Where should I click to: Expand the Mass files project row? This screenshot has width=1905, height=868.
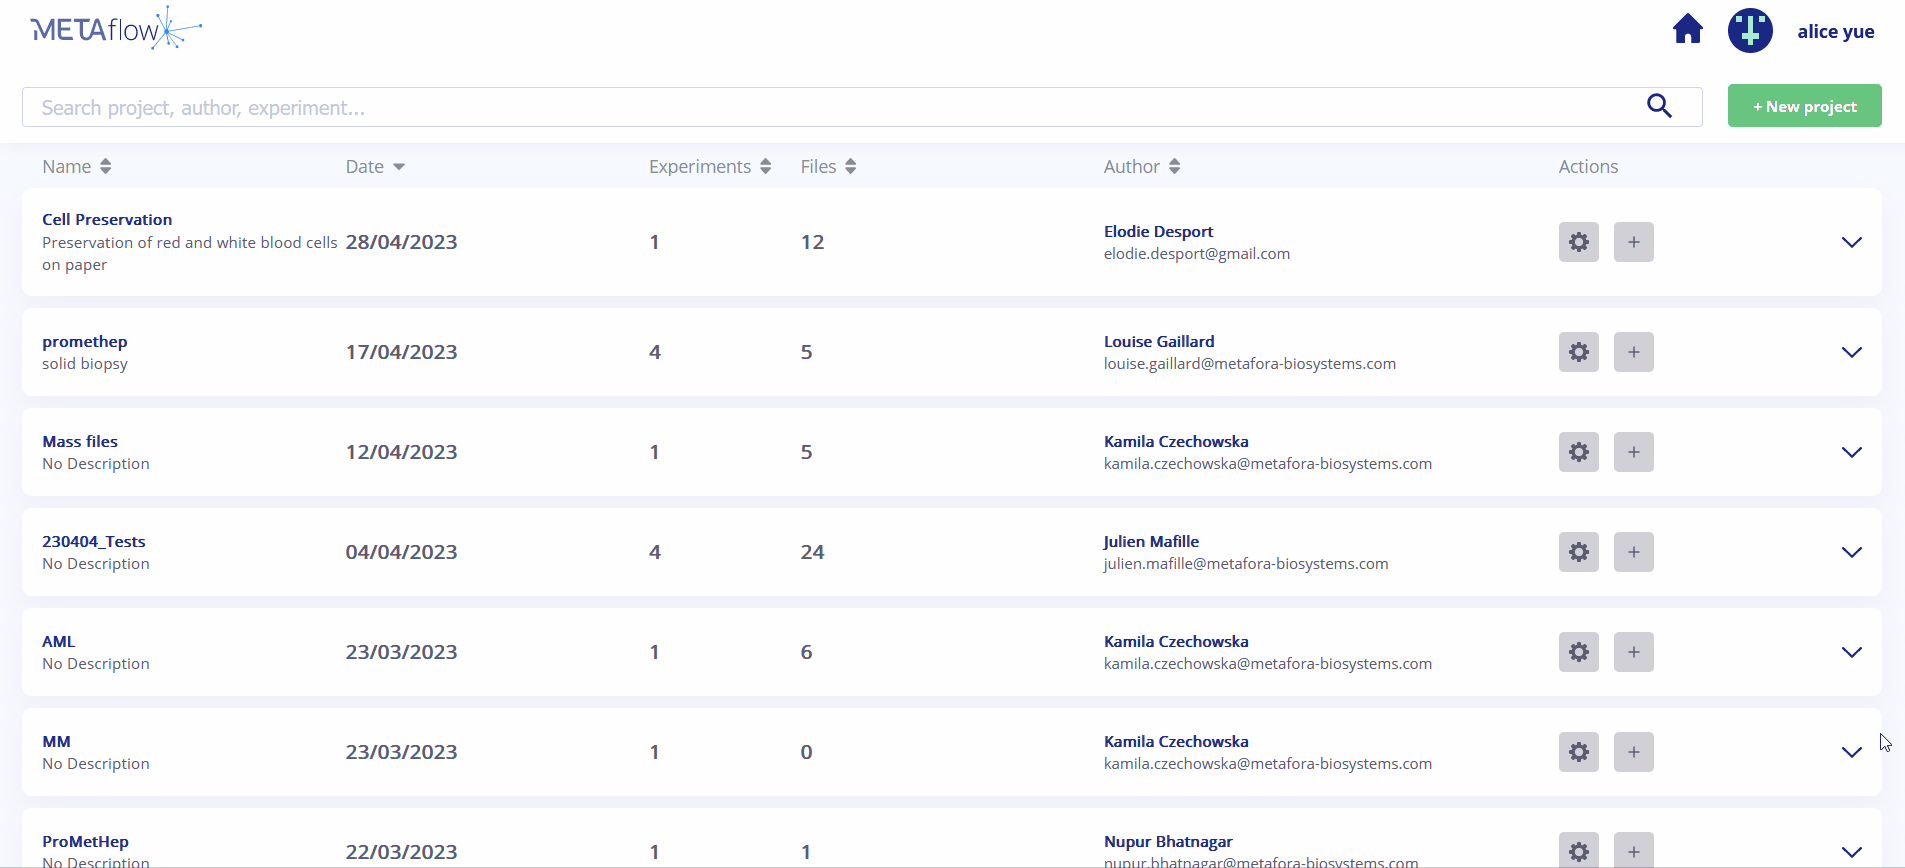[x=1851, y=452]
